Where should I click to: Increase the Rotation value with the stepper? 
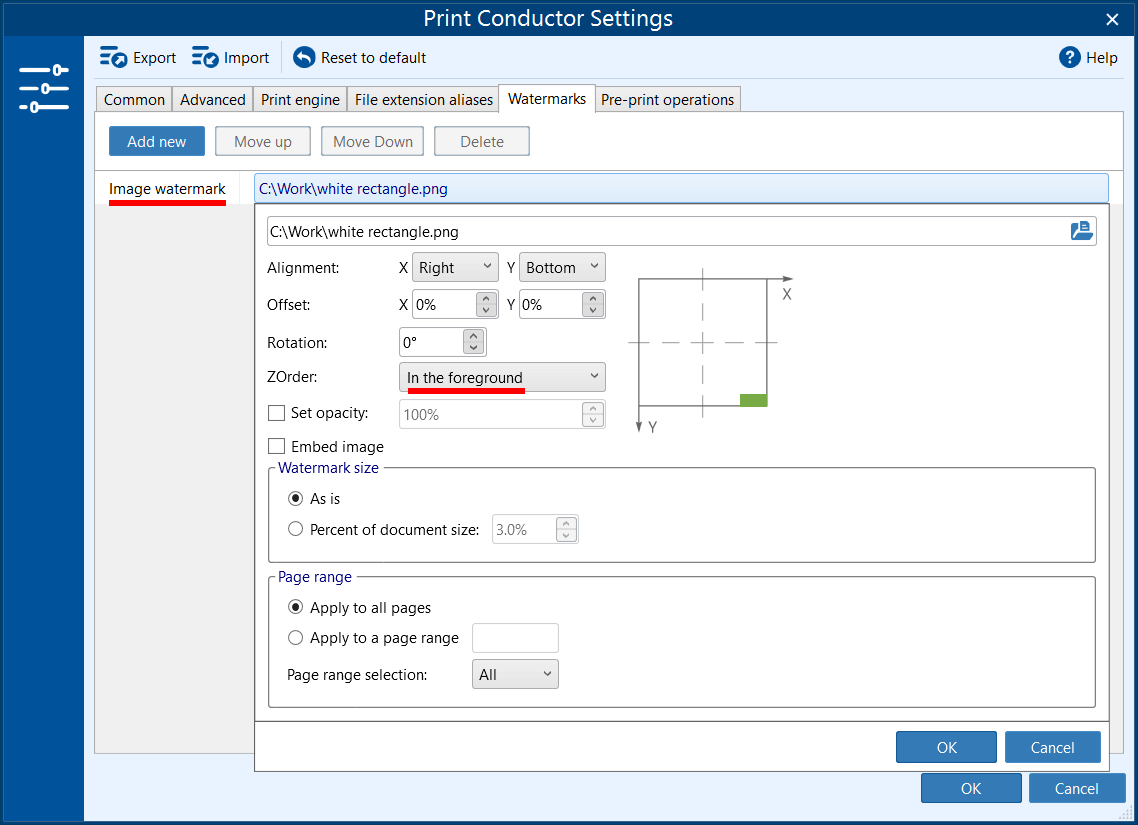474,337
